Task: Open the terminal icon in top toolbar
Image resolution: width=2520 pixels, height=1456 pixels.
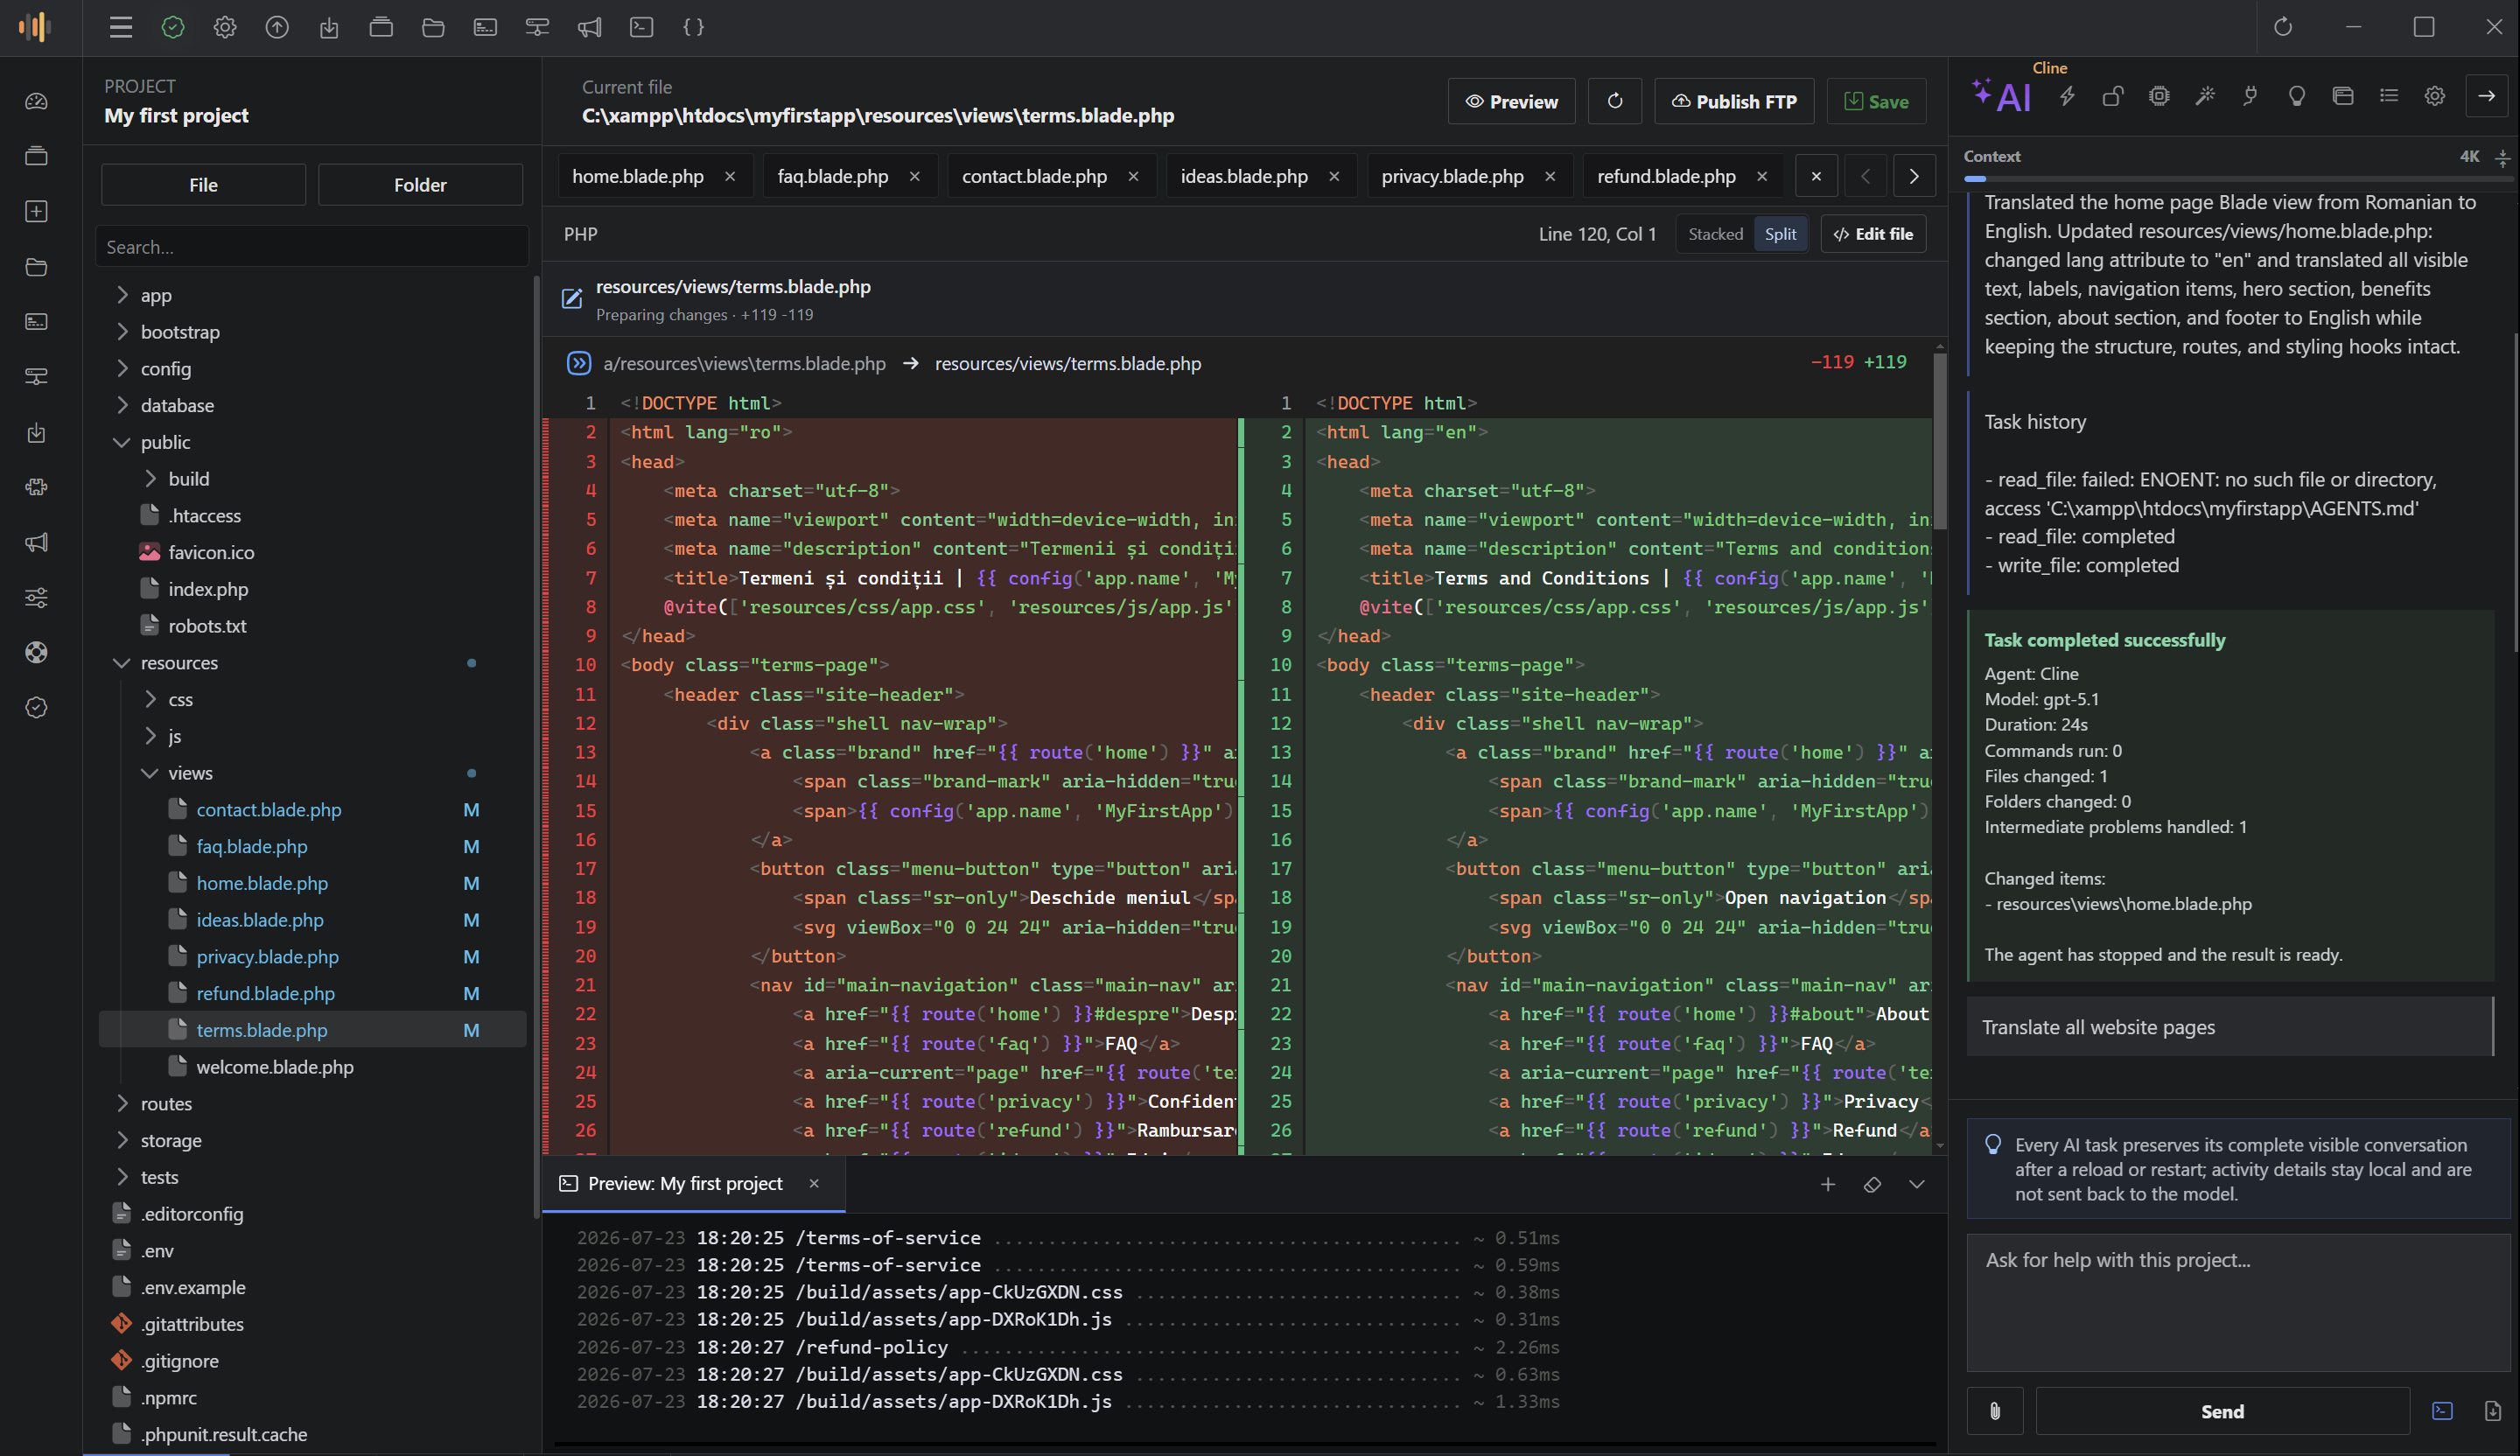Action: tap(641, 27)
